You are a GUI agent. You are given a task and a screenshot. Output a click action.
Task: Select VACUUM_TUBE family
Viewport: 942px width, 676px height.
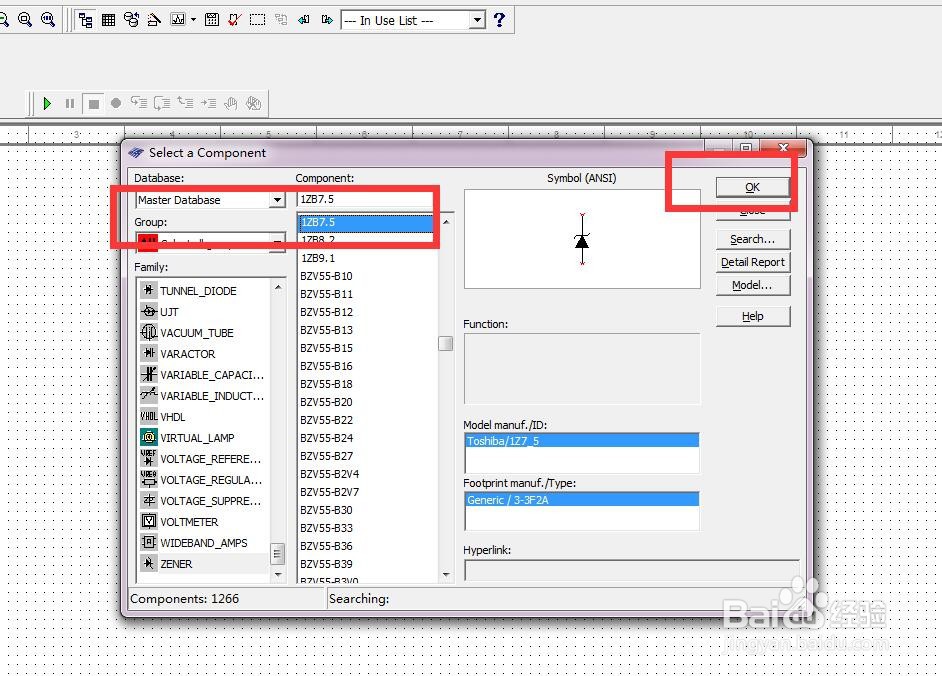coord(203,333)
